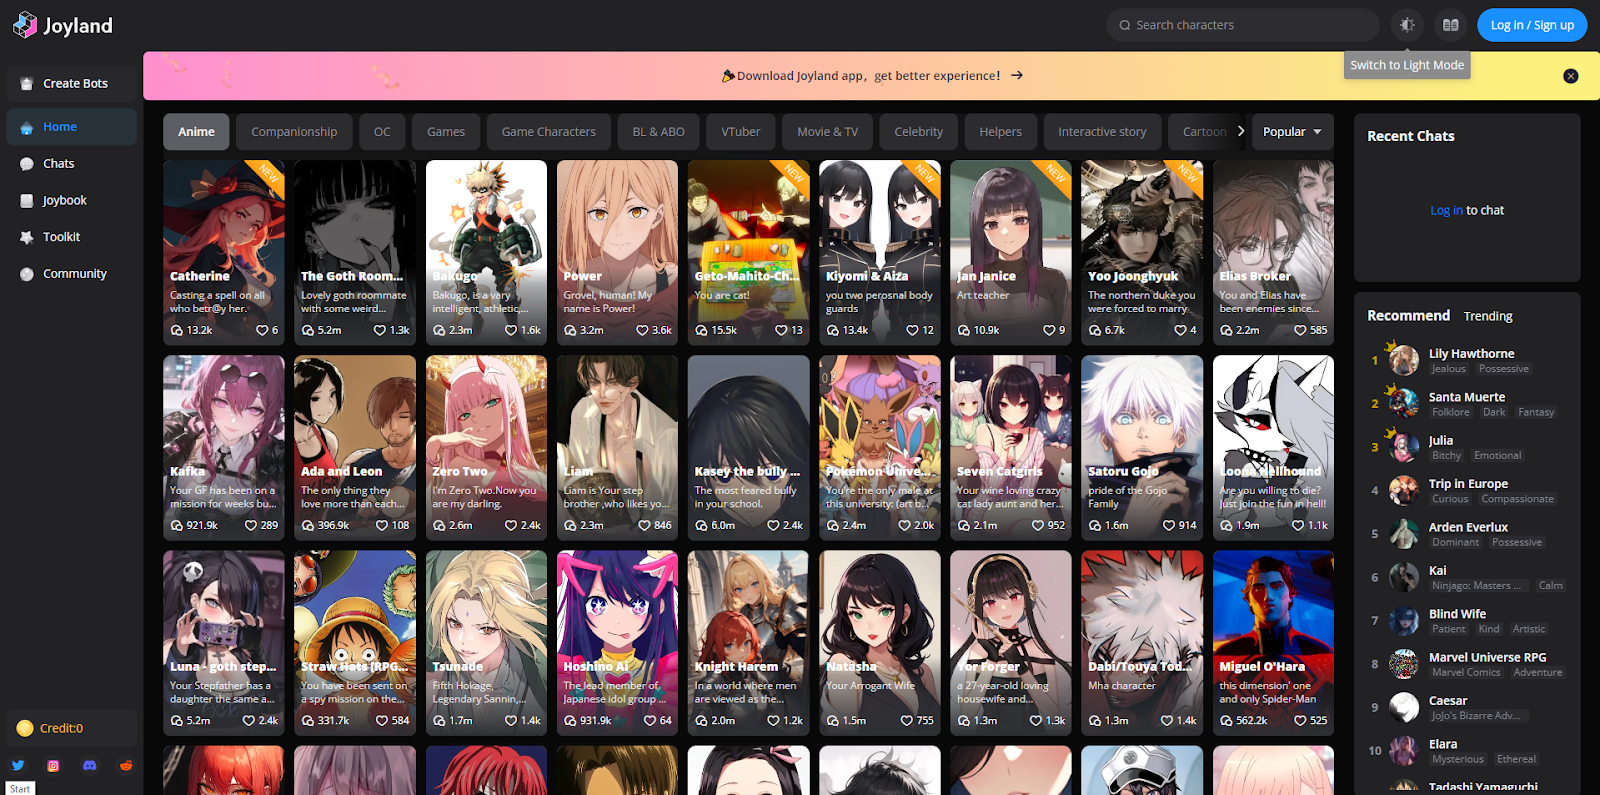Open Joyland Discord server icon
Screen dimensions: 1600x795
click(90, 765)
